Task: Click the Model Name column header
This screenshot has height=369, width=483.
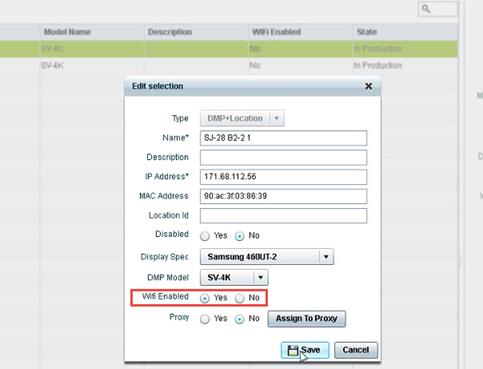Action: [x=92, y=32]
